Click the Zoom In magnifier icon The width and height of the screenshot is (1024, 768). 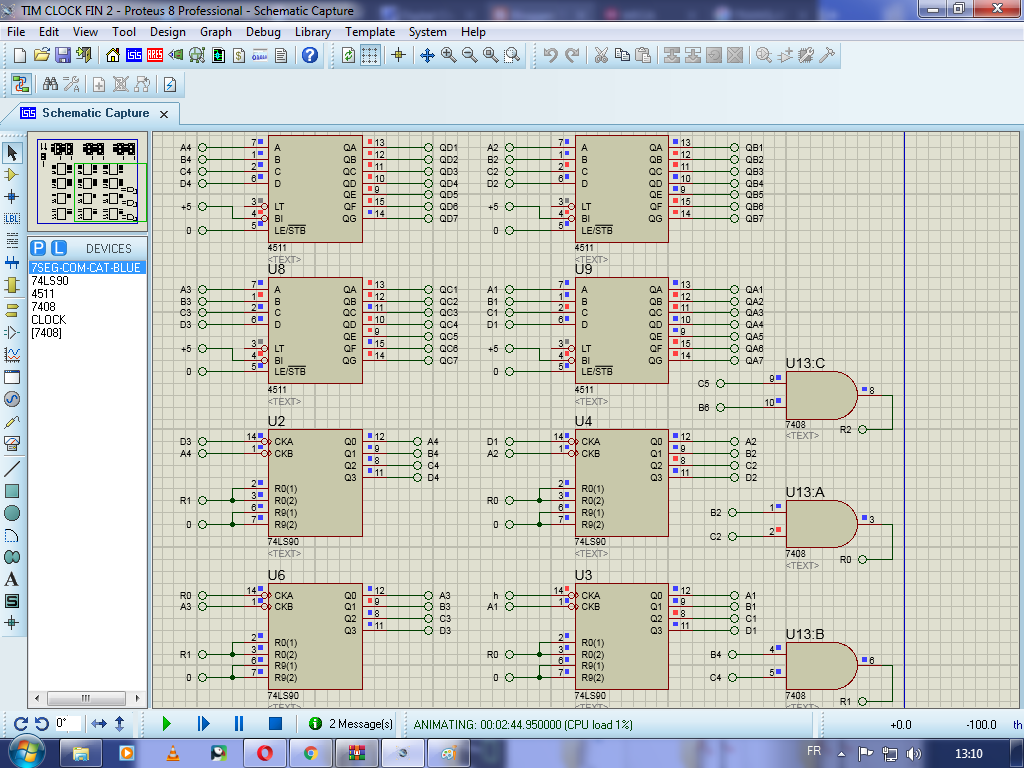point(448,56)
